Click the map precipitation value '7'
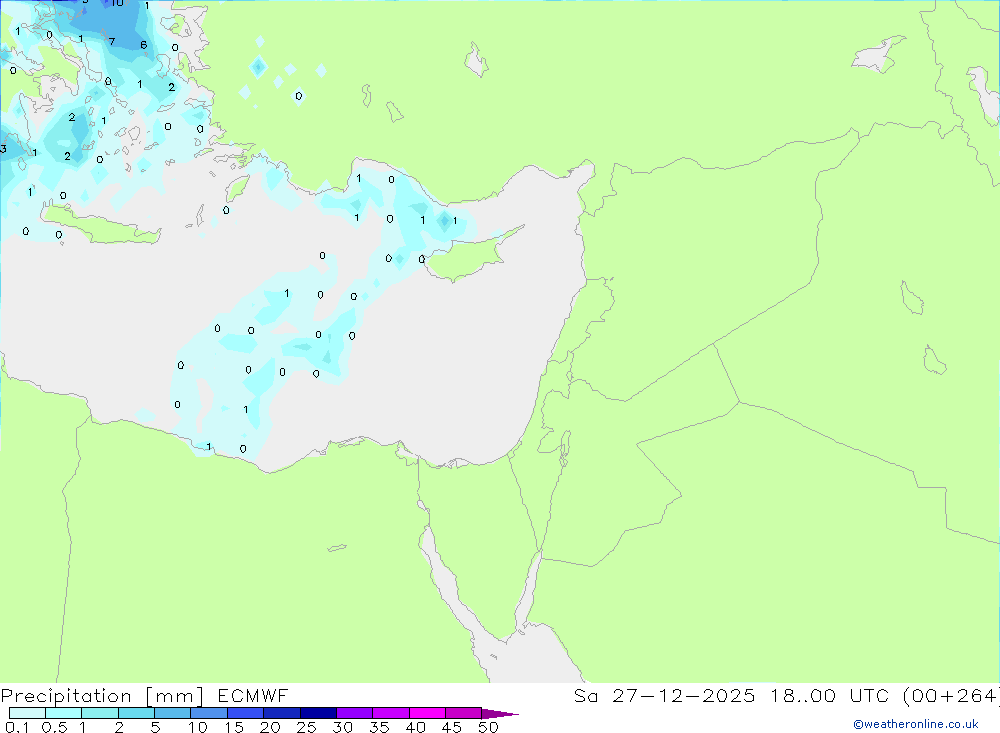 coord(112,42)
